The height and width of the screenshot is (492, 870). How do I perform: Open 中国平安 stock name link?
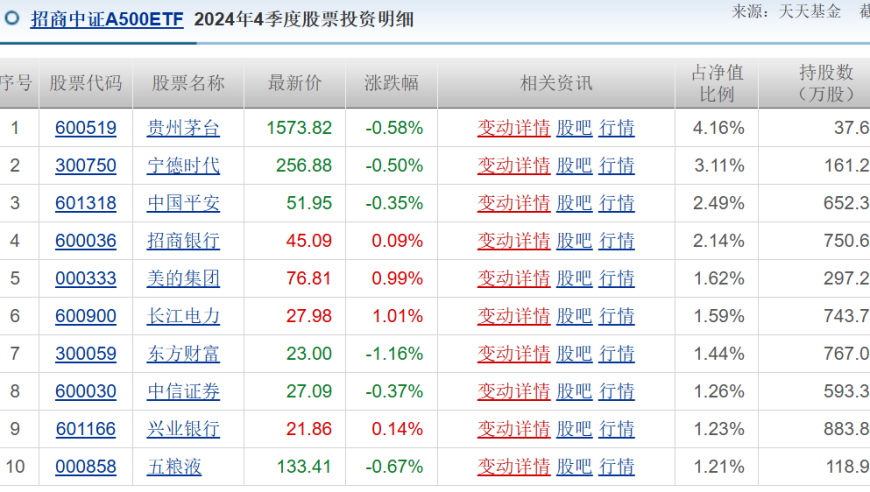[183, 204]
